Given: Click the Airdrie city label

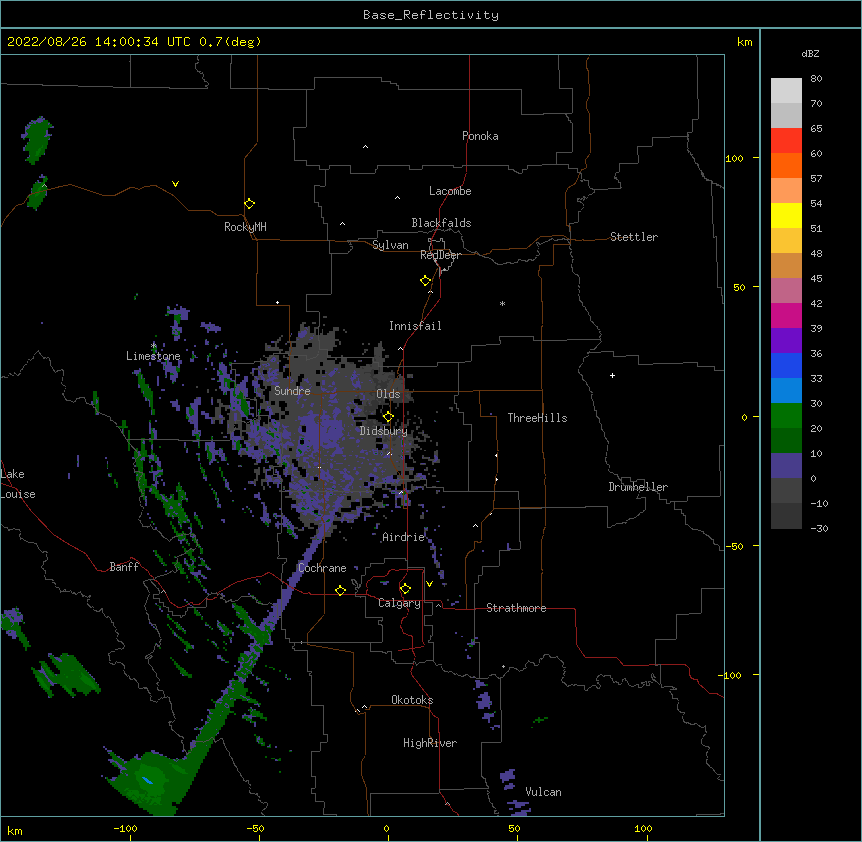Looking at the screenshot, I should tap(404, 537).
